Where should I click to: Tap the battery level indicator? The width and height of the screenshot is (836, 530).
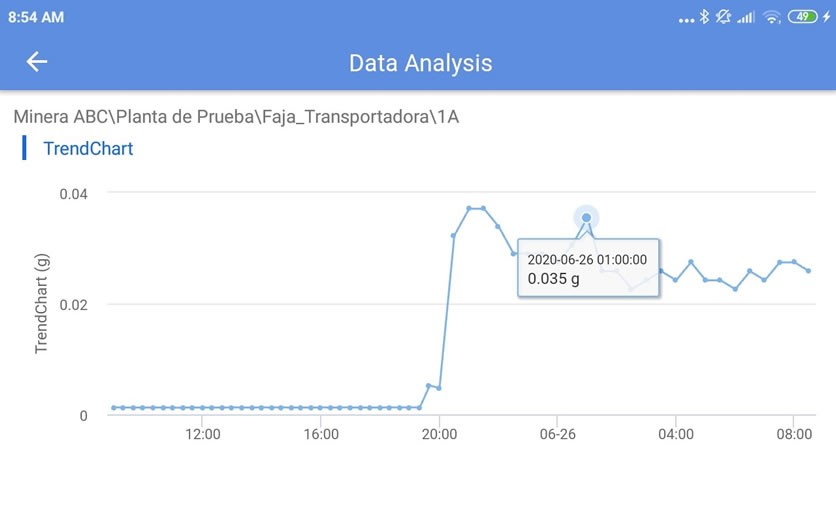tap(802, 17)
